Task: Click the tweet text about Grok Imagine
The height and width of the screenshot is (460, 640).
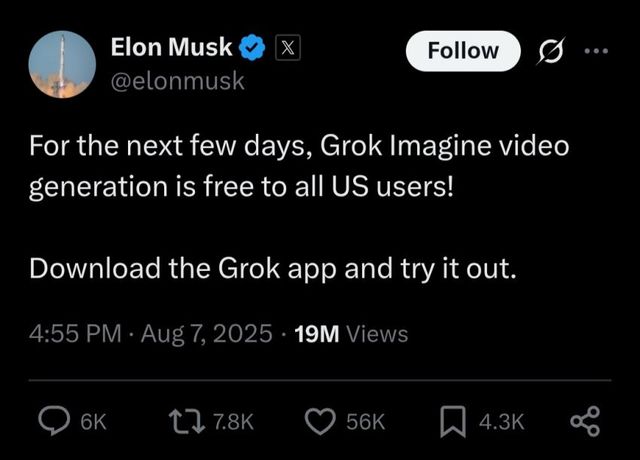Action: 300,165
